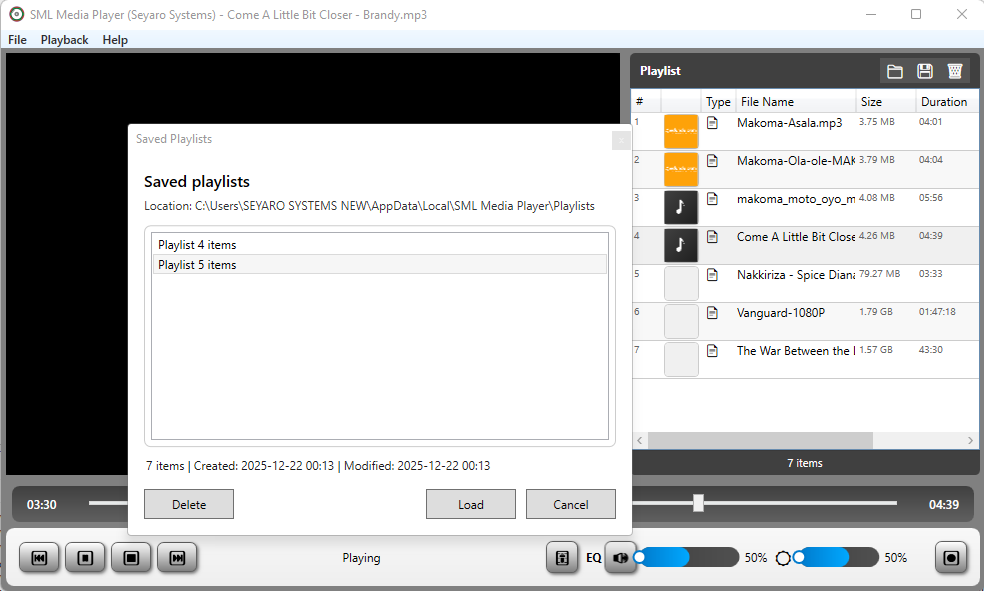The image size is (984, 591).
Task: Cancel the Saved Playlists dialog
Action: [x=570, y=504]
